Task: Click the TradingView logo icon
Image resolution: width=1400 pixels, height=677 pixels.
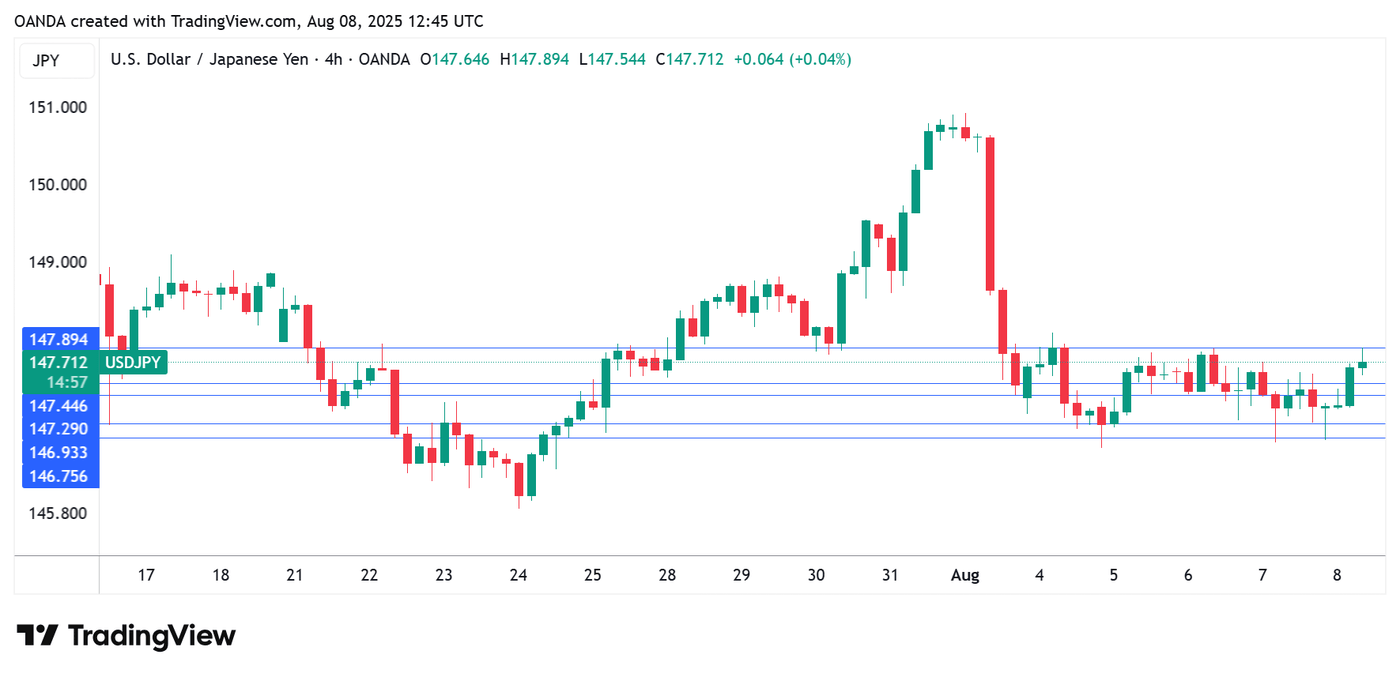Action: point(38,636)
